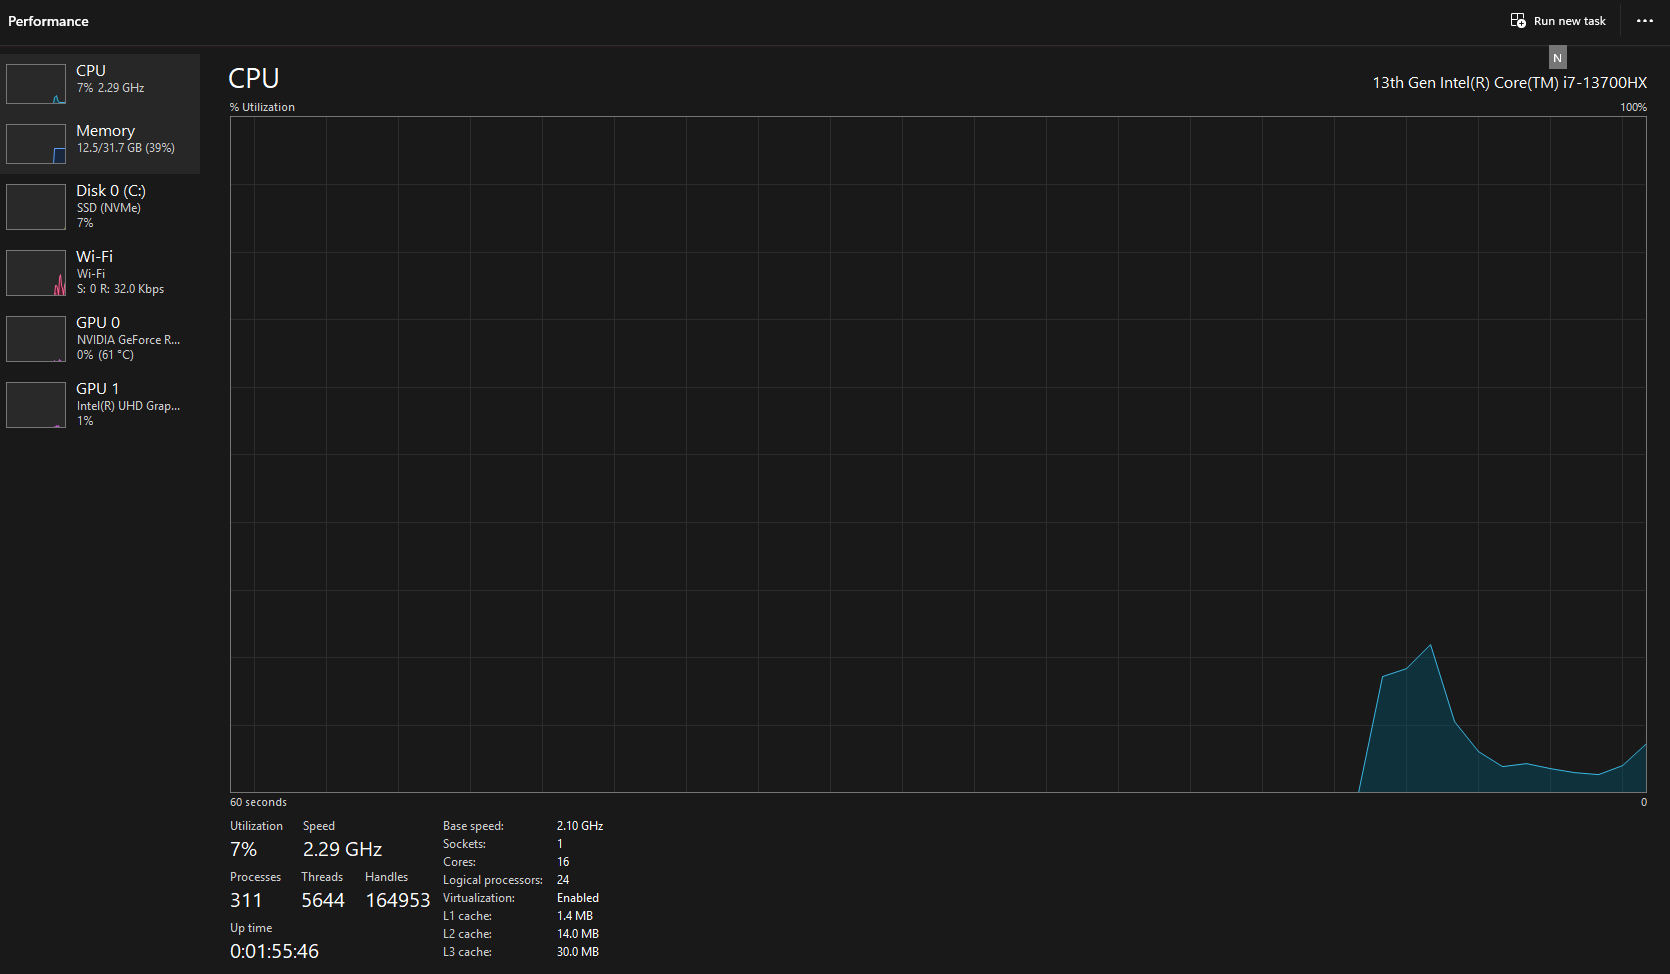This screenshot has width=1670, height=974.
Task: Select the 13th Gen Intel Core i7-13700HX text
Action: coord(1509,83)
